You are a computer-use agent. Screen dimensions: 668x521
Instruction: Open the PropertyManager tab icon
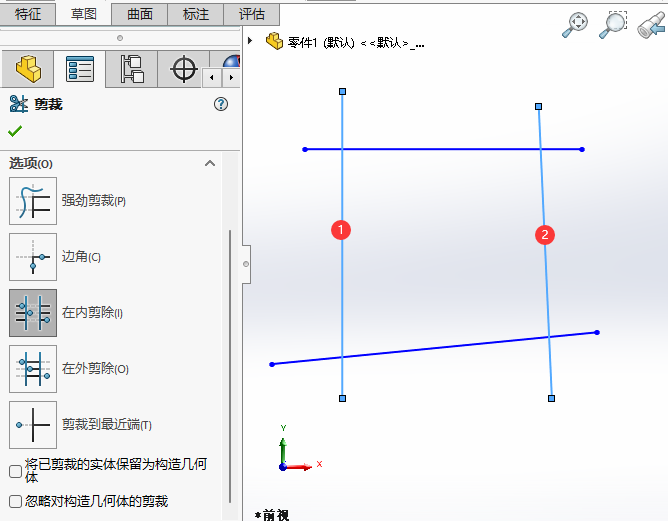pos(80,69)
